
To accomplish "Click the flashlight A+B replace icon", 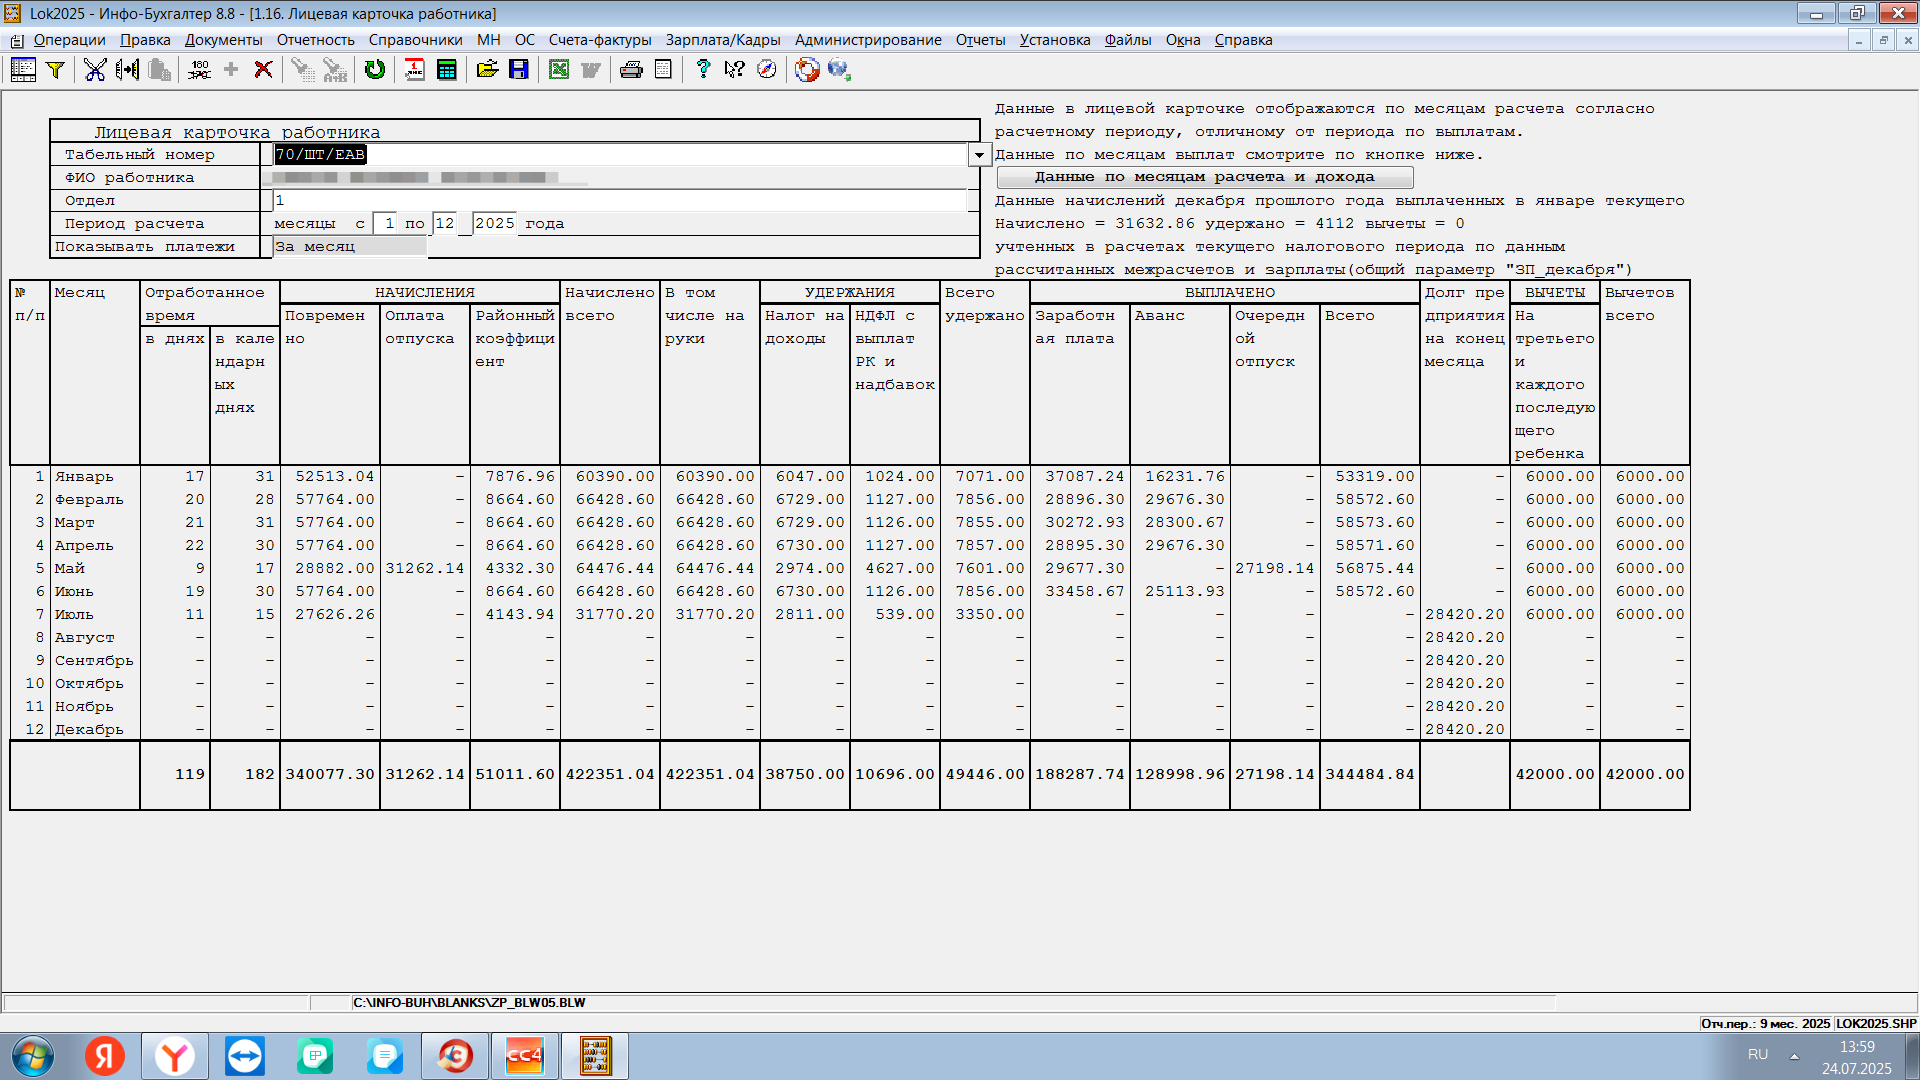I will pos(335,69).
